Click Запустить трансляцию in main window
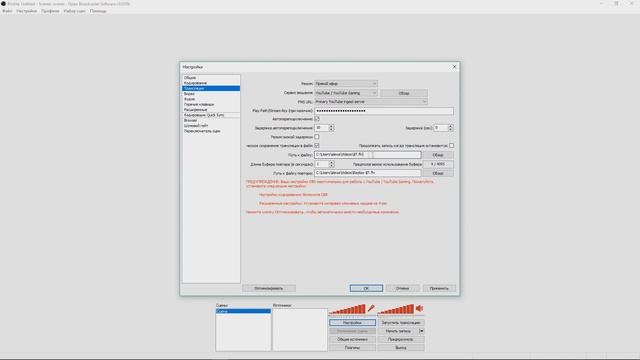The height and width of the screenshot is (360, 640). [x=401, y=322]
